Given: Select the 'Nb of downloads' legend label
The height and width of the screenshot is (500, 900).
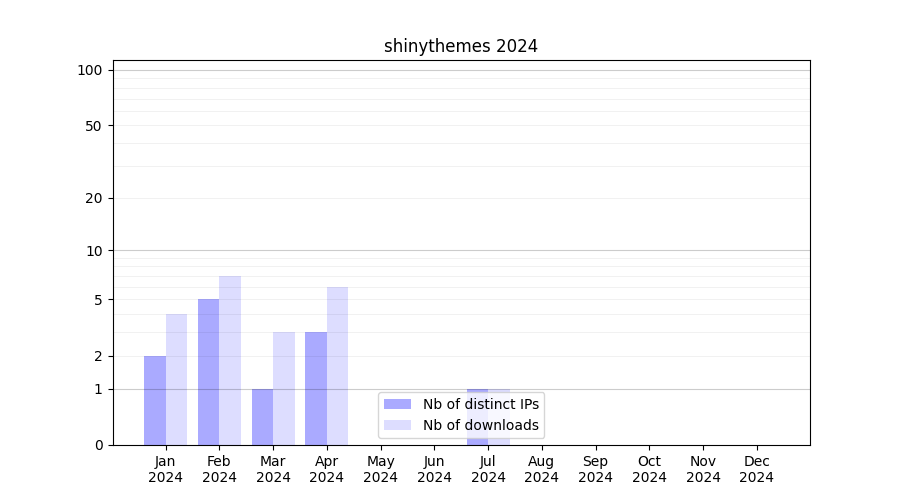Looking at the screenshot, I should pyautogui.click(x=480, y=425).
